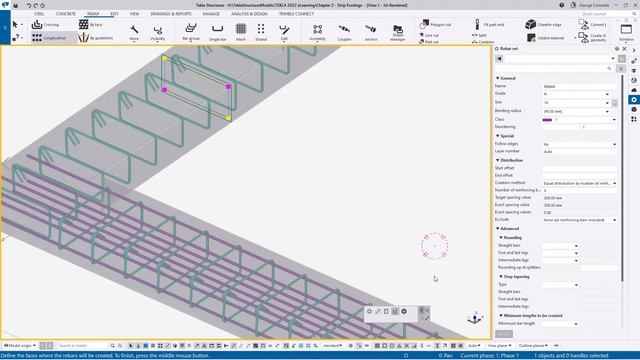
Task: Open the rebar Edit tool
Action: tap(284, 32)
